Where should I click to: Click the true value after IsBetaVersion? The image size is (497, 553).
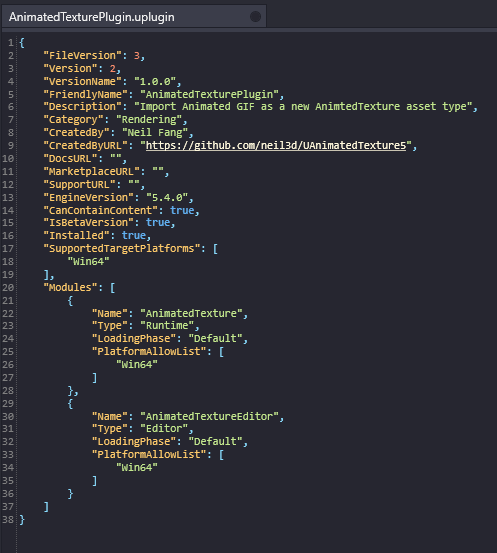coord(158,223)
